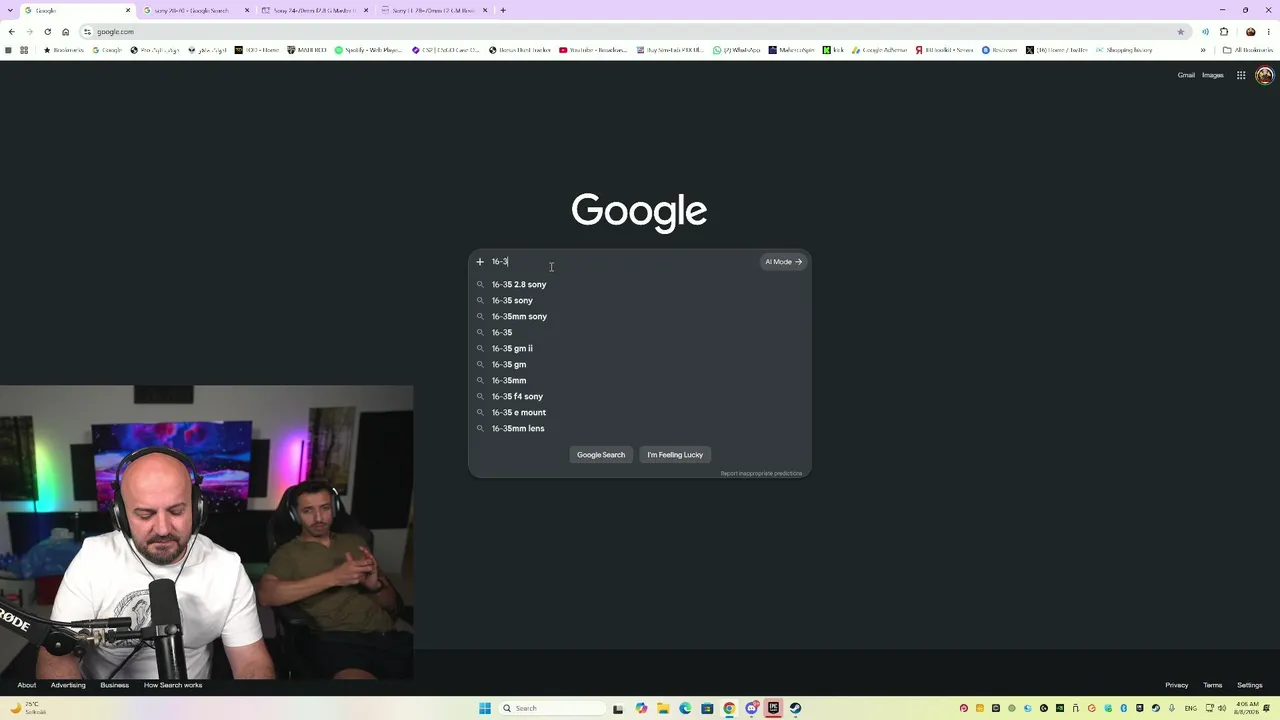Click the browser back arrow
Image resolution: width=1280 pixels, height=720 pixels.
pos(11,32)
